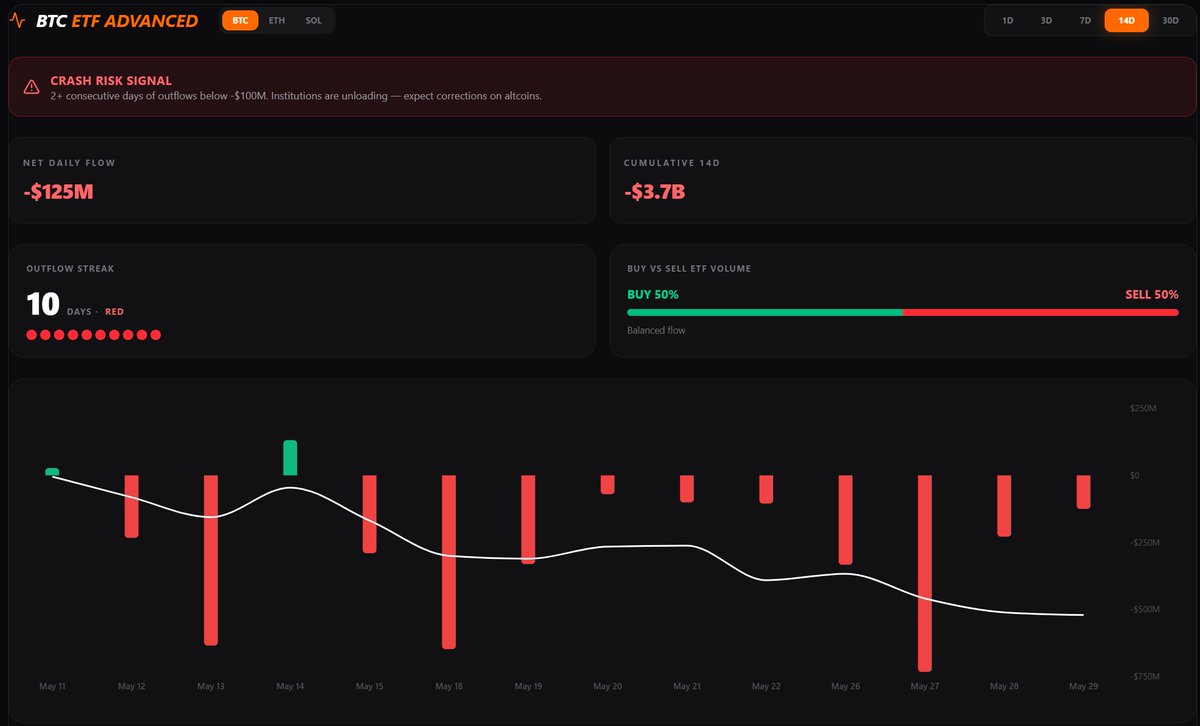Click the red sell portion of volume bar
1200x726 pixels.
(x=1040, y=312)
